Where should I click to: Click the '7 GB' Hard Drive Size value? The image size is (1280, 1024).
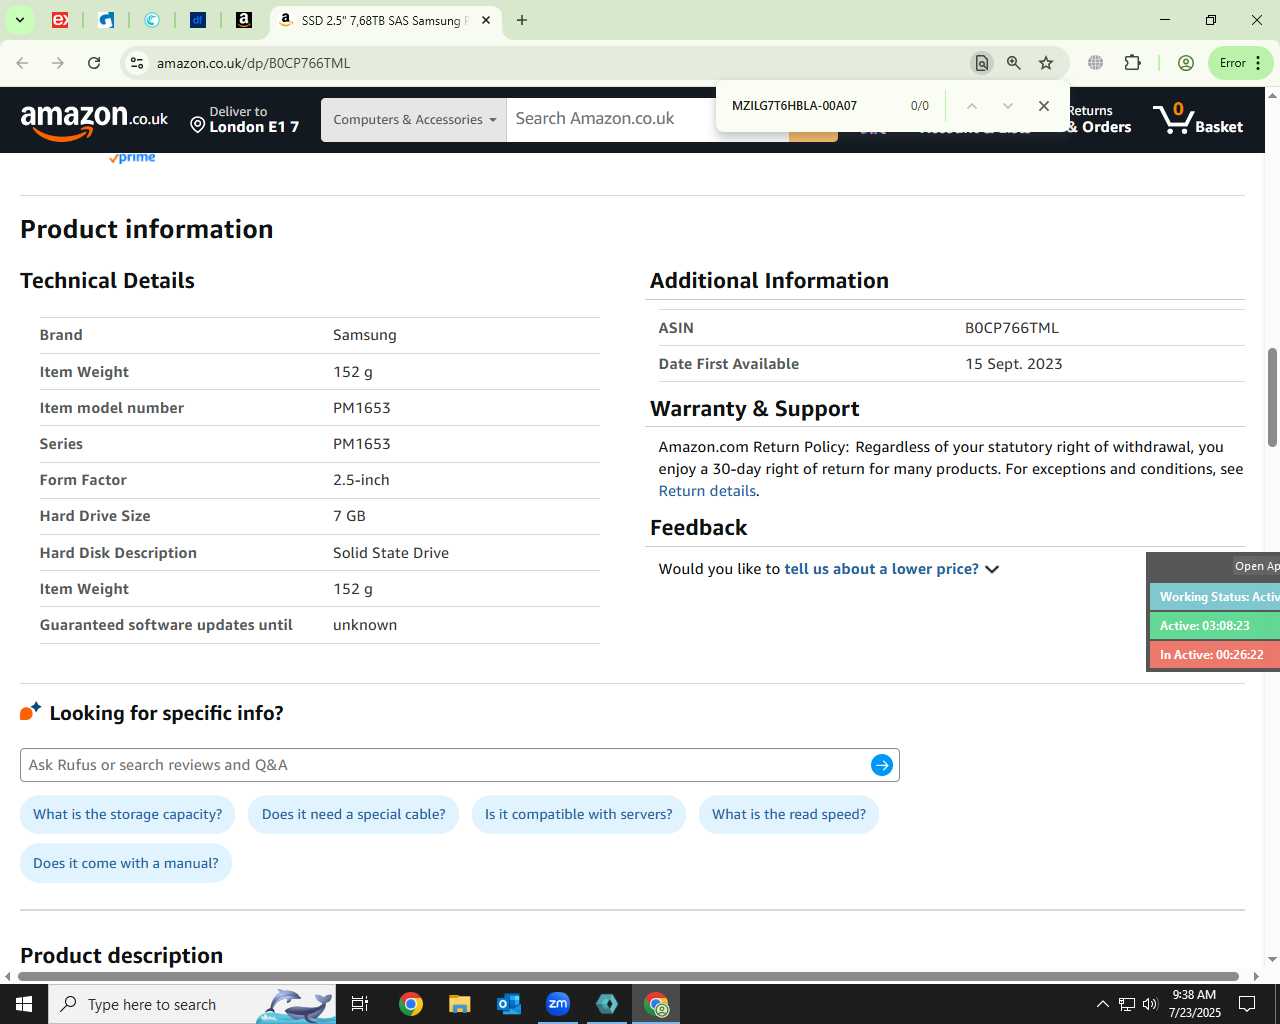point(349,516)
